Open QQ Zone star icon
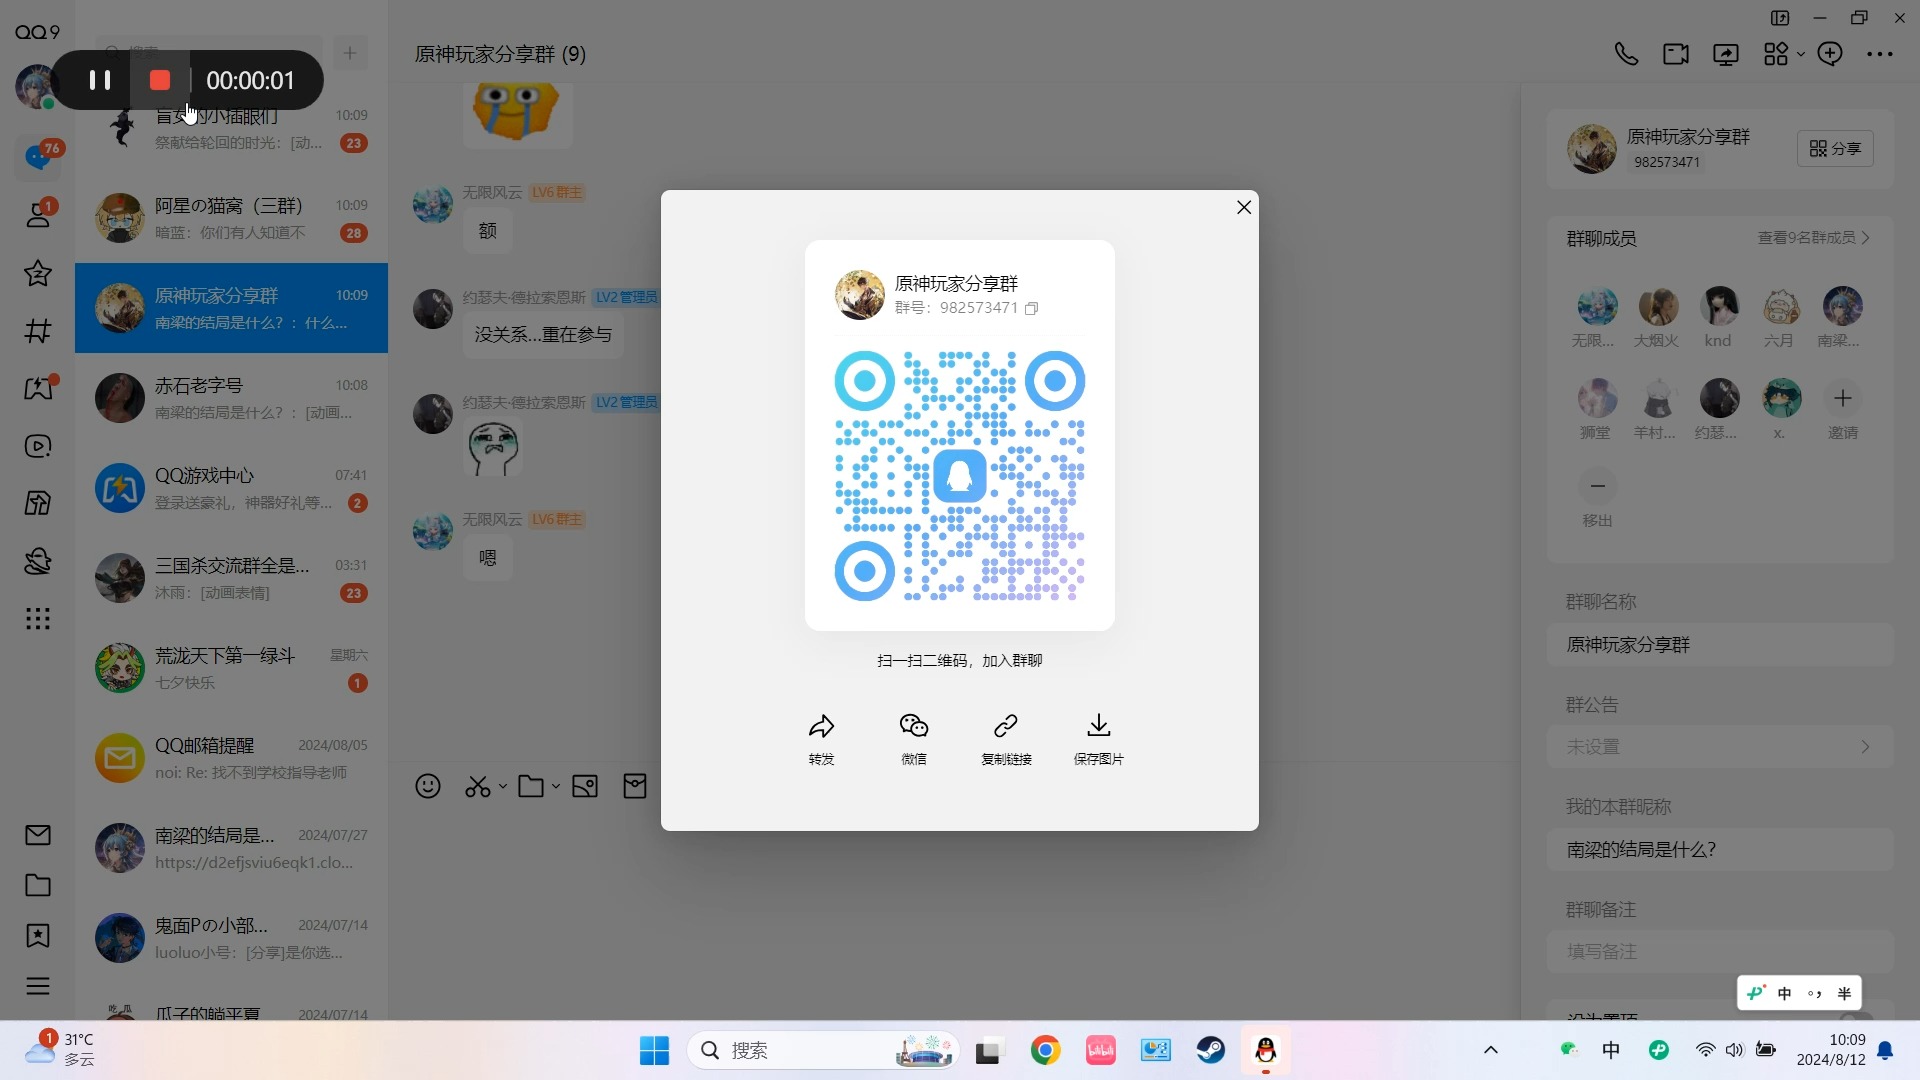This screenshot has height=1080, width=1920. [x=38, y=273]
